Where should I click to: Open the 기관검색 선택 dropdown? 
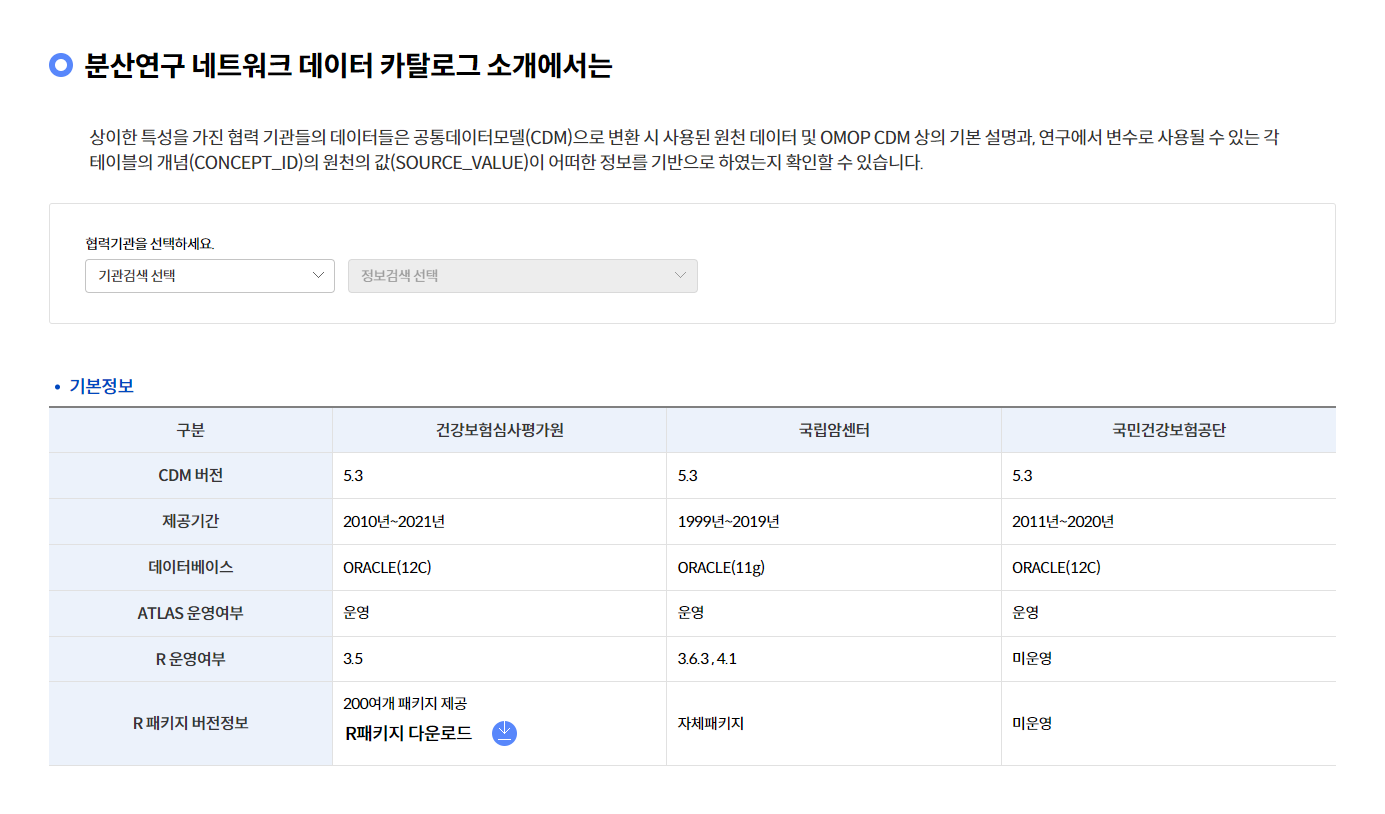210,276
